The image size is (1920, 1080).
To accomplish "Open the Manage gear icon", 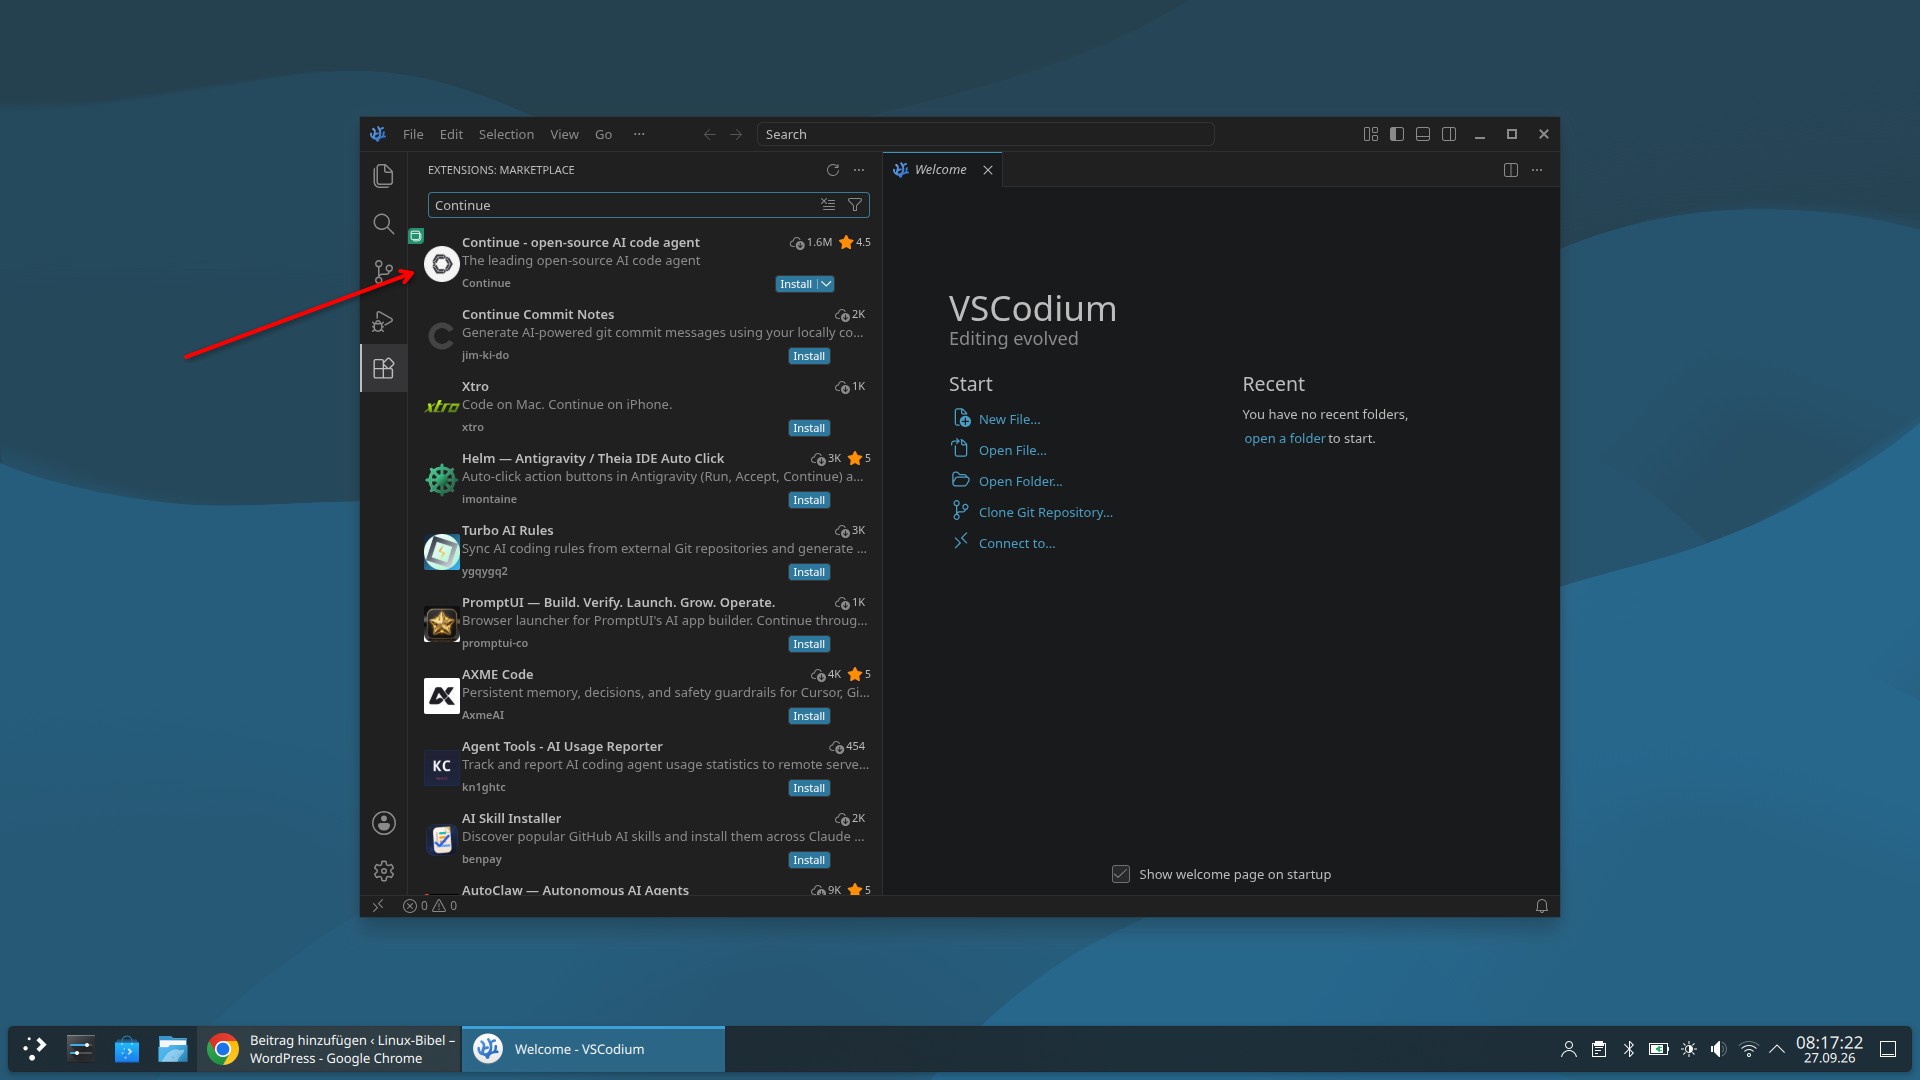I will (x=383, y=871).
